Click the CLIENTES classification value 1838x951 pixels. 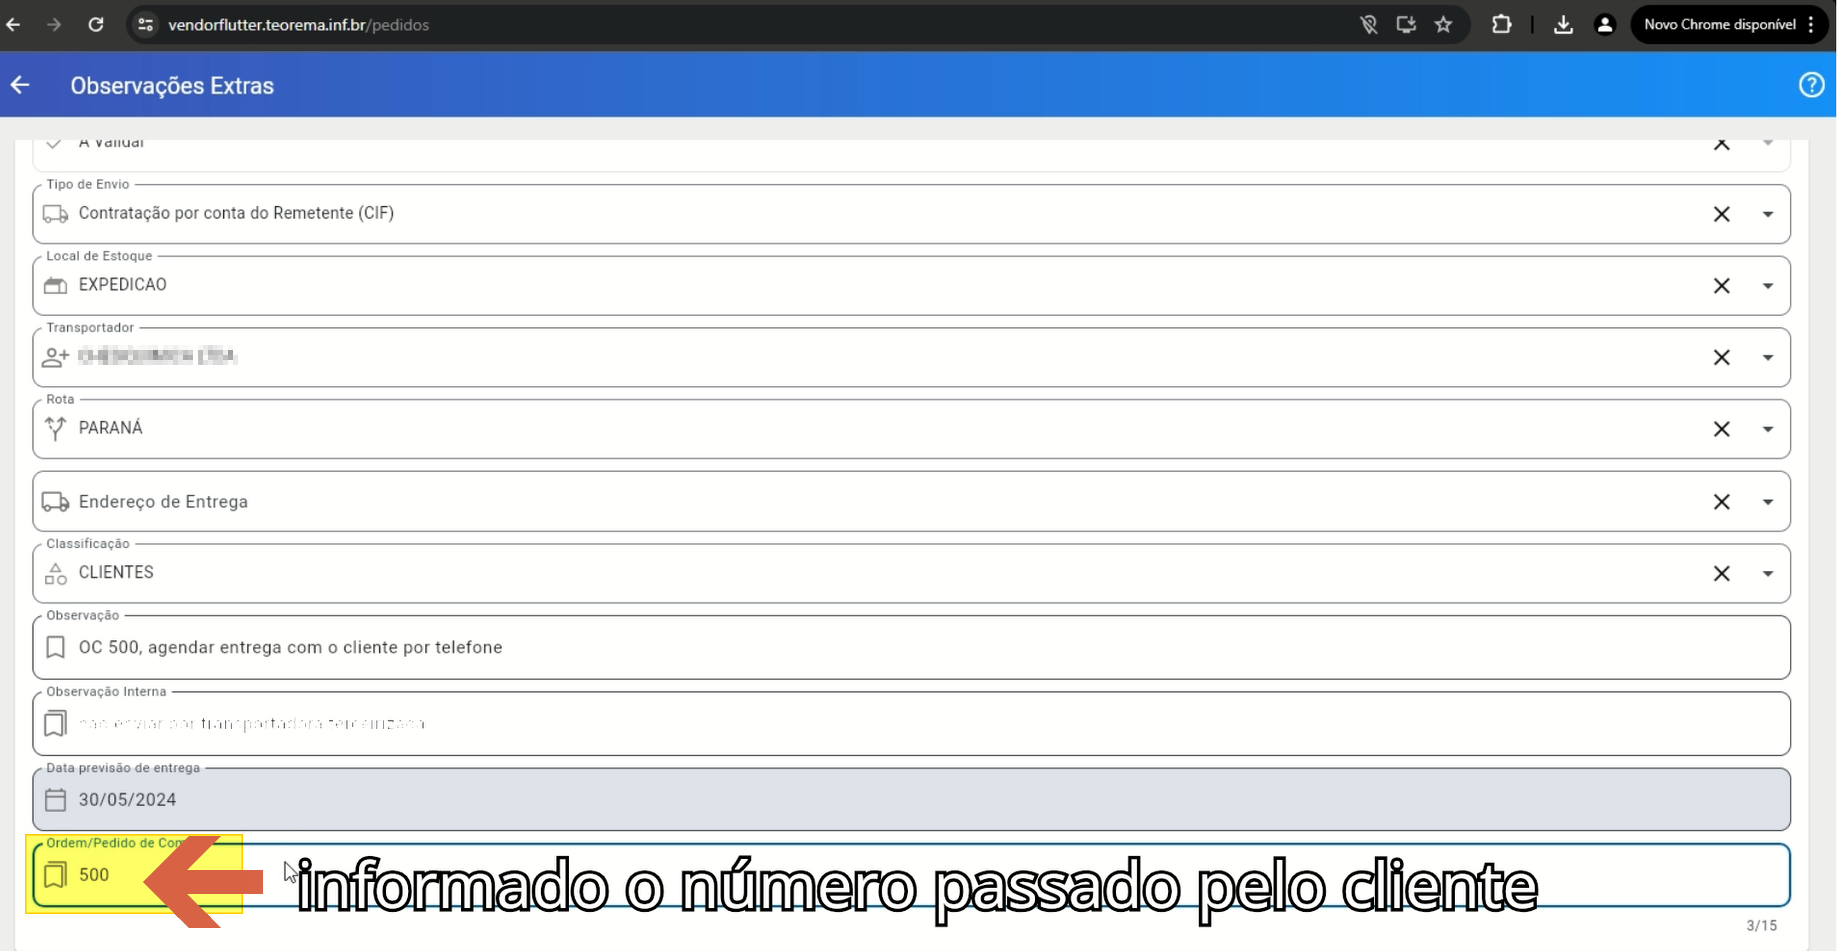point(116,572)
